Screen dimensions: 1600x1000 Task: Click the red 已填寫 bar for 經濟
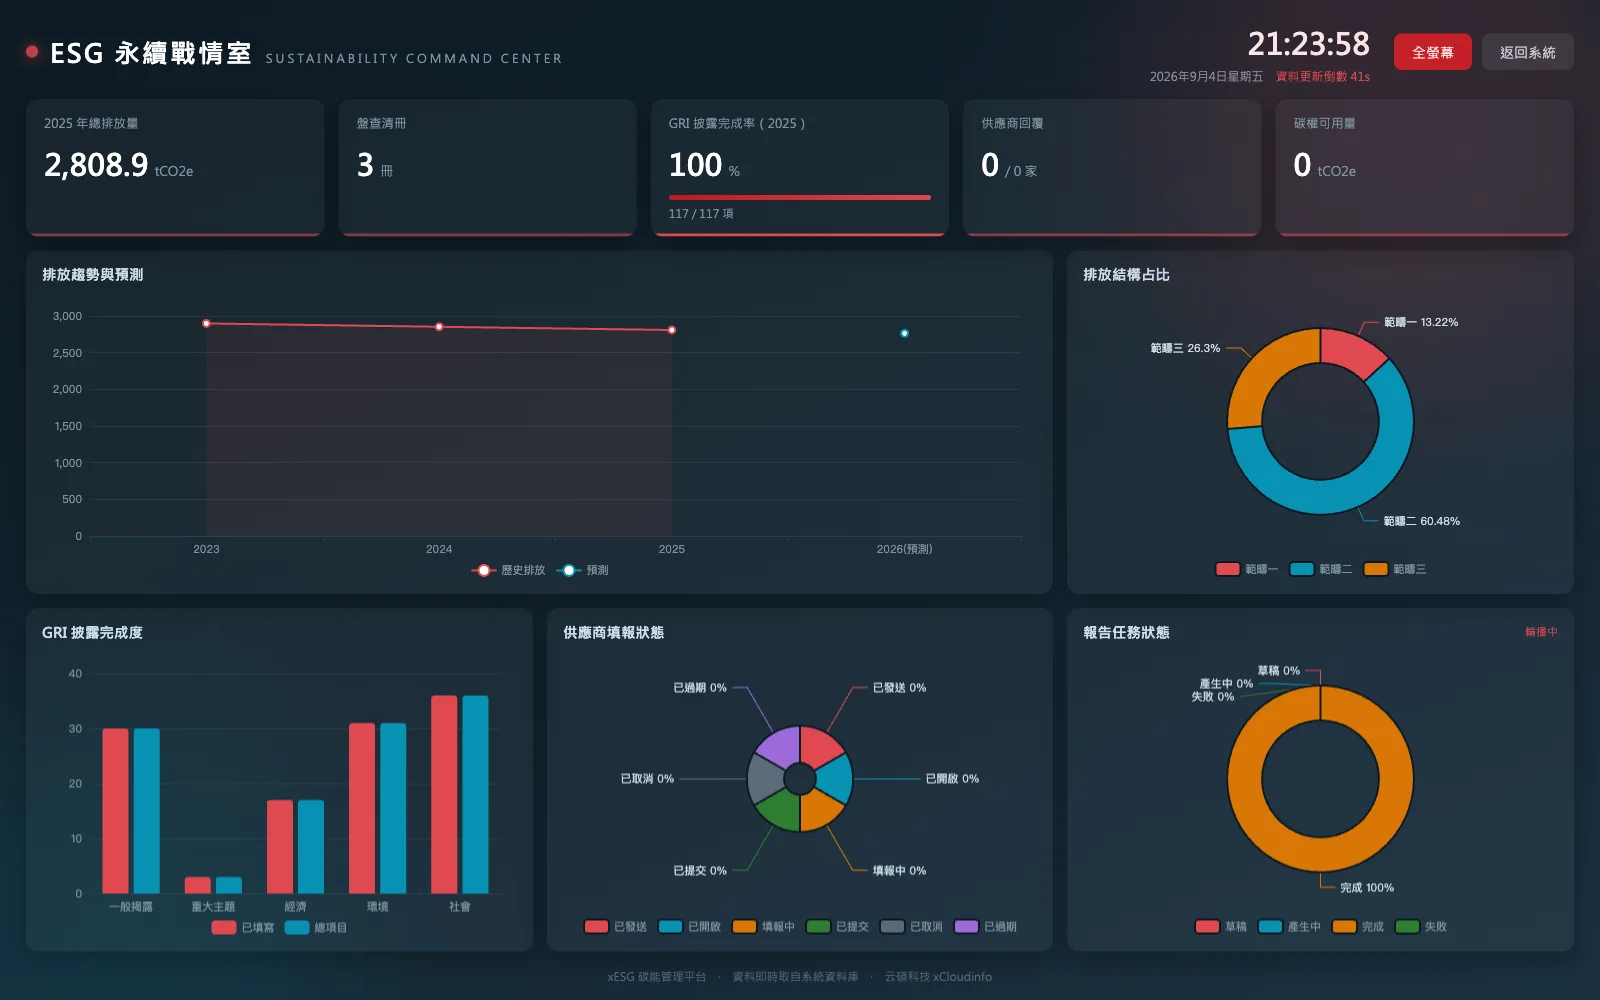click(280, 847)
